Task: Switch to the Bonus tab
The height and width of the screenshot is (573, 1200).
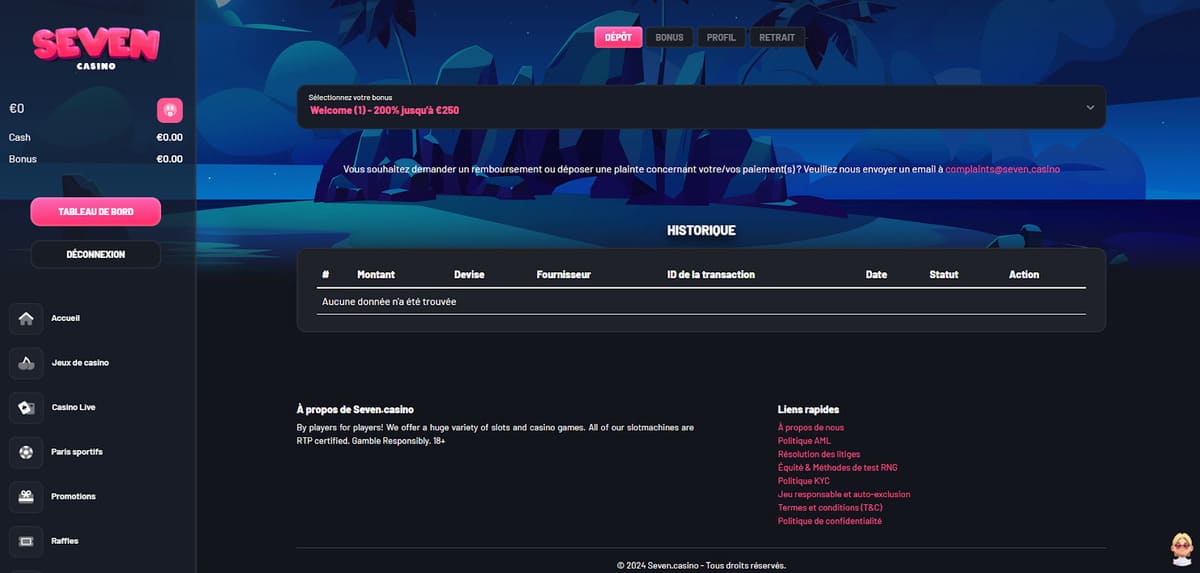Action: pos(669,37)
